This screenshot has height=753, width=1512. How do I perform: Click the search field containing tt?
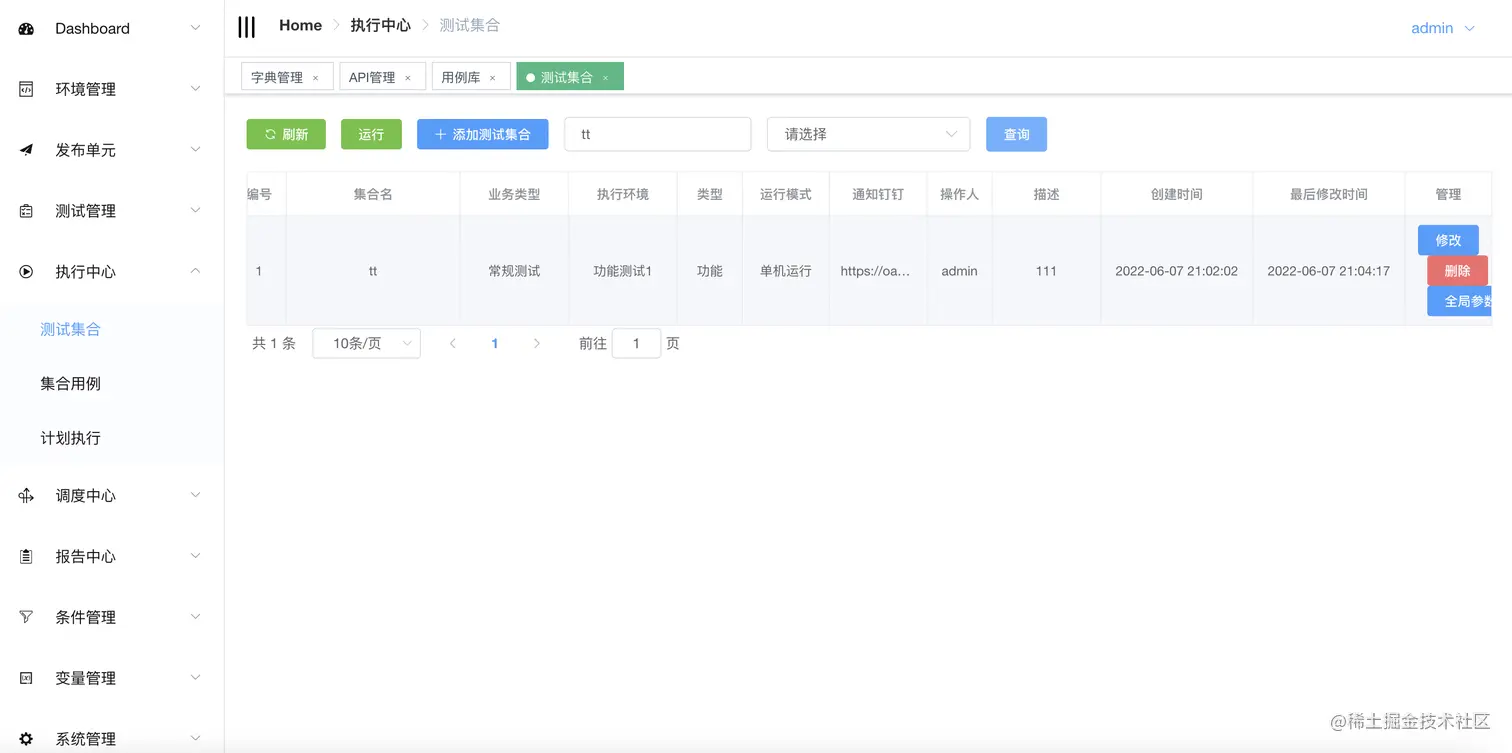coord(658,134)
